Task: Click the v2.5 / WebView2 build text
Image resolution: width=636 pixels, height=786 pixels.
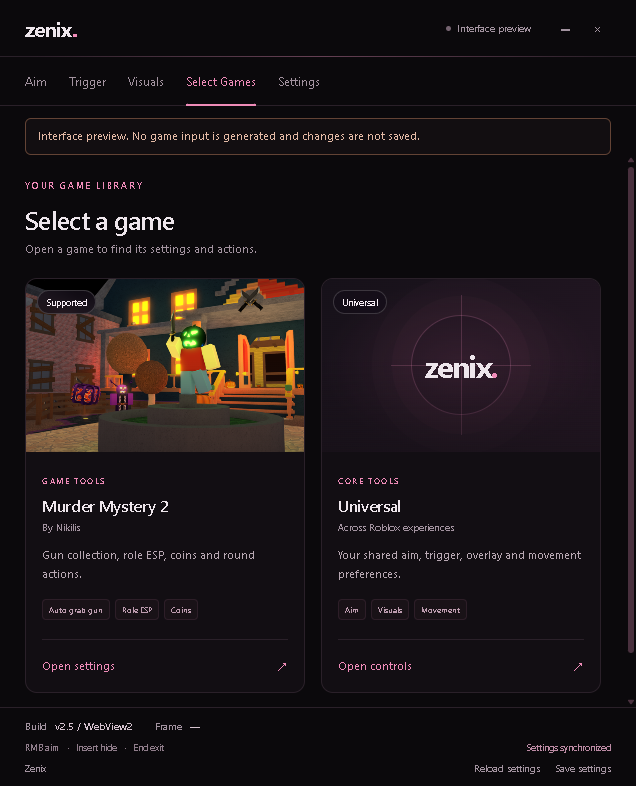Action: tap(94, 727)
